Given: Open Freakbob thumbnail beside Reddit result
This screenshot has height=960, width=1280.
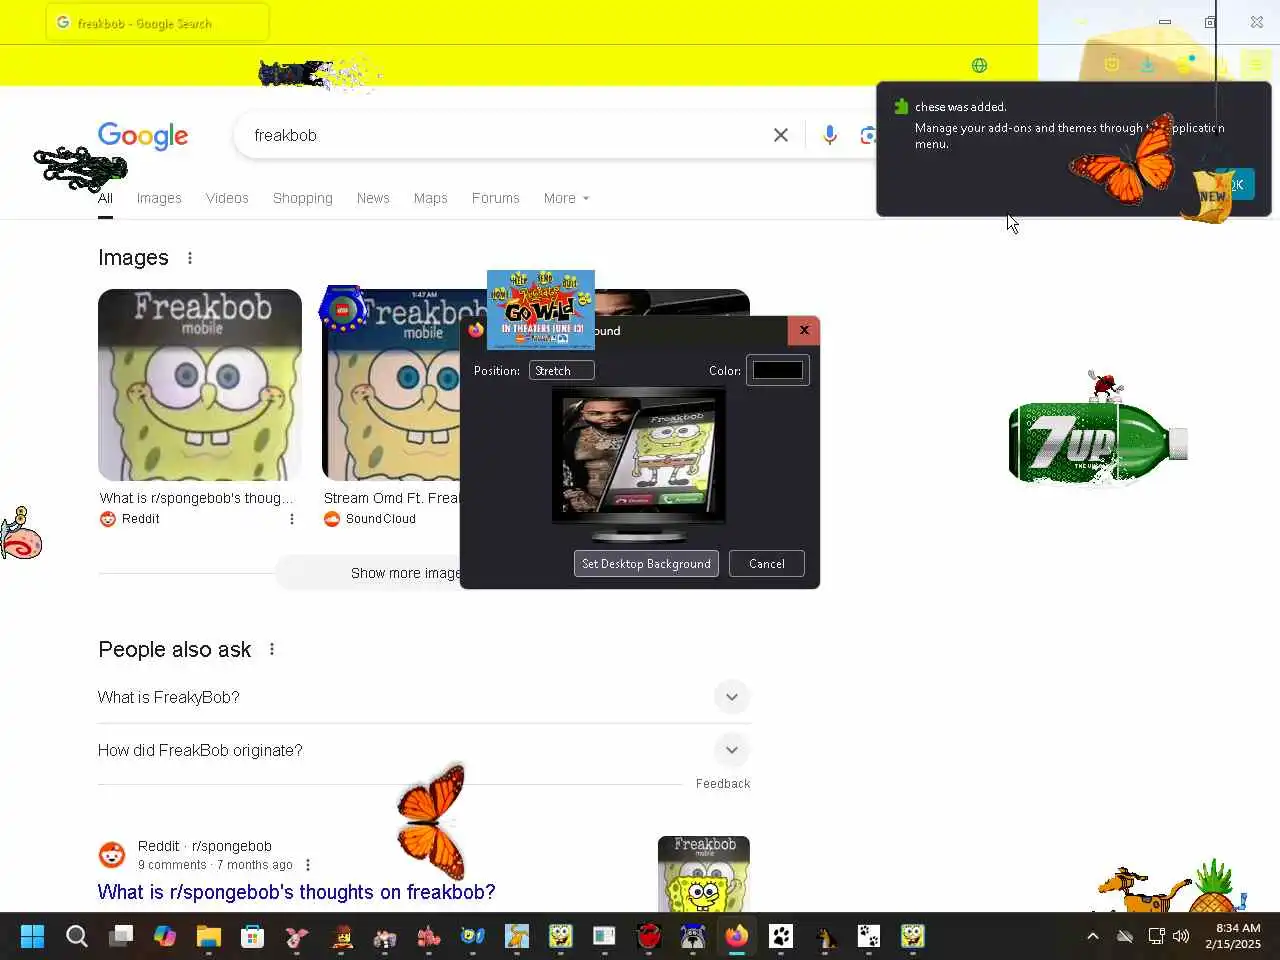Looking at the screenshot, I should point(704,873).
